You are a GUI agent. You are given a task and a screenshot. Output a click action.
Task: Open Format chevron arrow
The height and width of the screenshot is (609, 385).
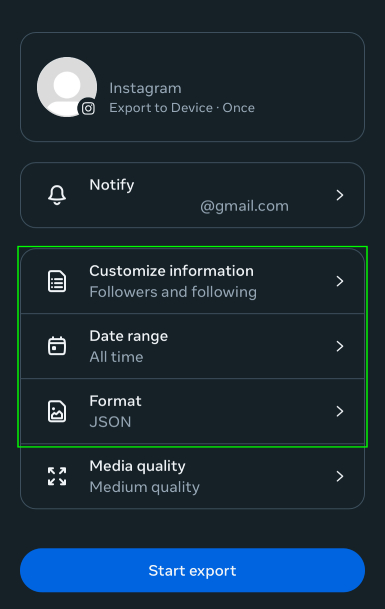click(340, 411)
